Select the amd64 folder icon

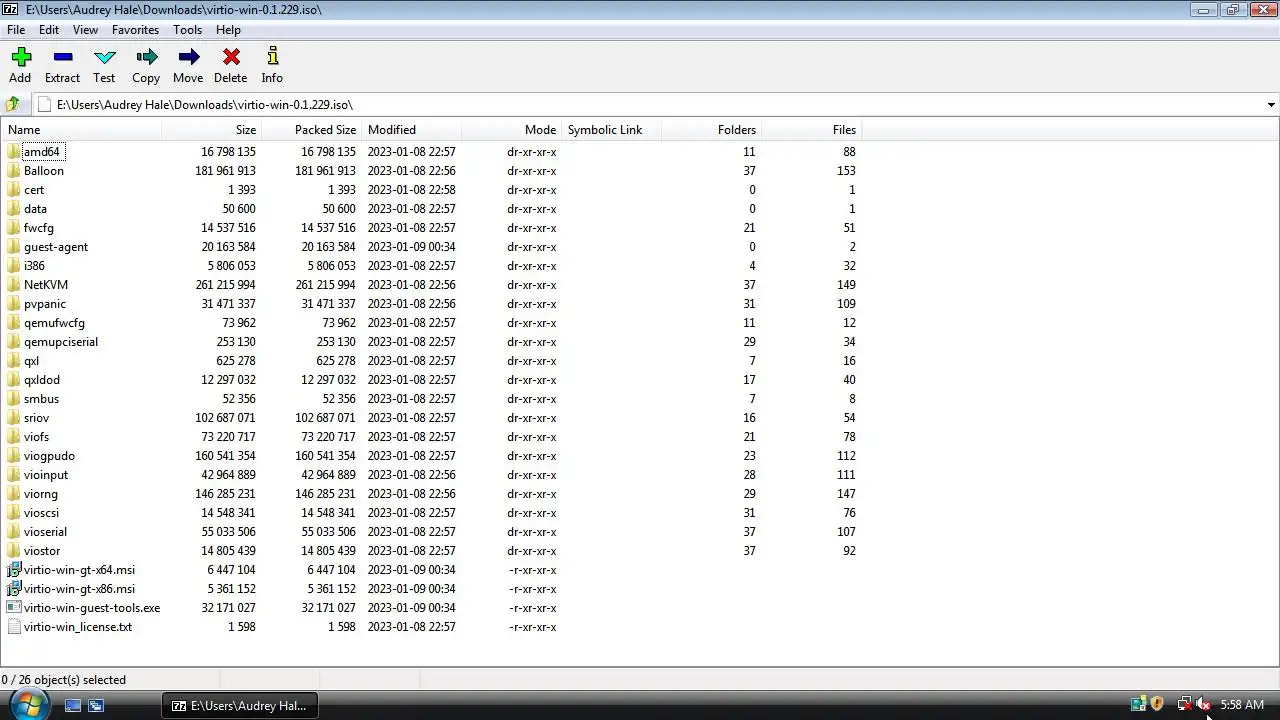click(13, 152)
